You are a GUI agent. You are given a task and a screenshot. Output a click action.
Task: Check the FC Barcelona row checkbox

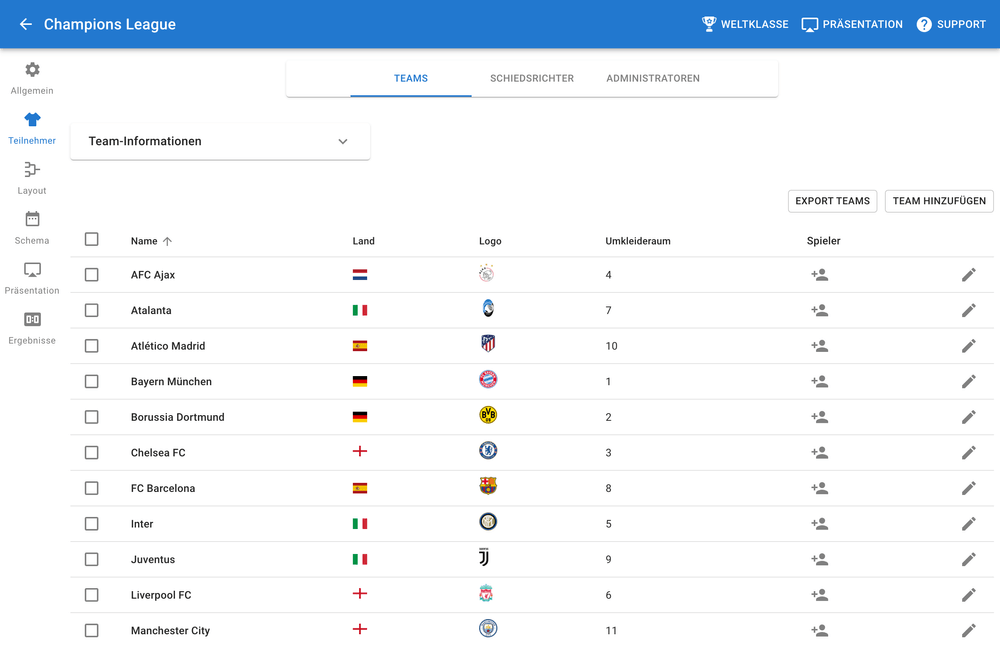[92, 488]
